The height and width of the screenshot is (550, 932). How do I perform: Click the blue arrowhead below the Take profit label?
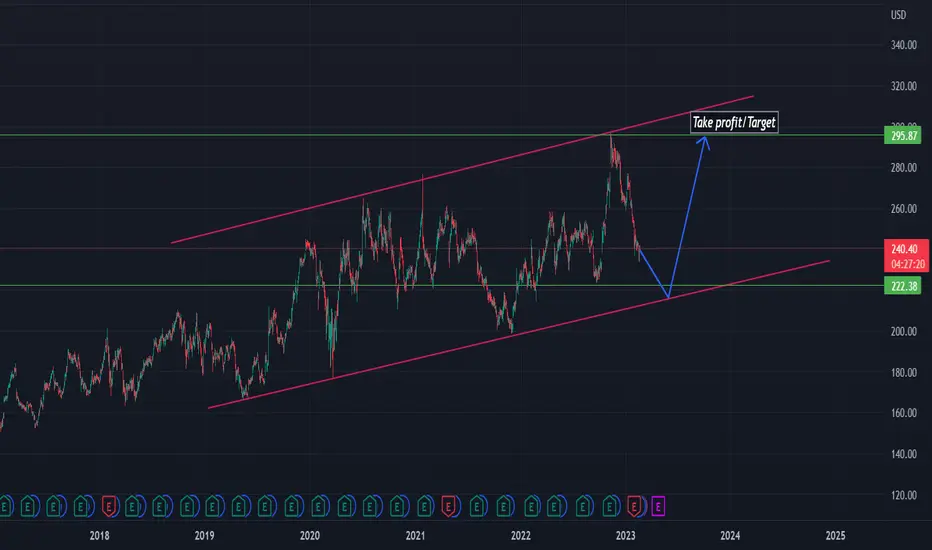tap(704, 141)
